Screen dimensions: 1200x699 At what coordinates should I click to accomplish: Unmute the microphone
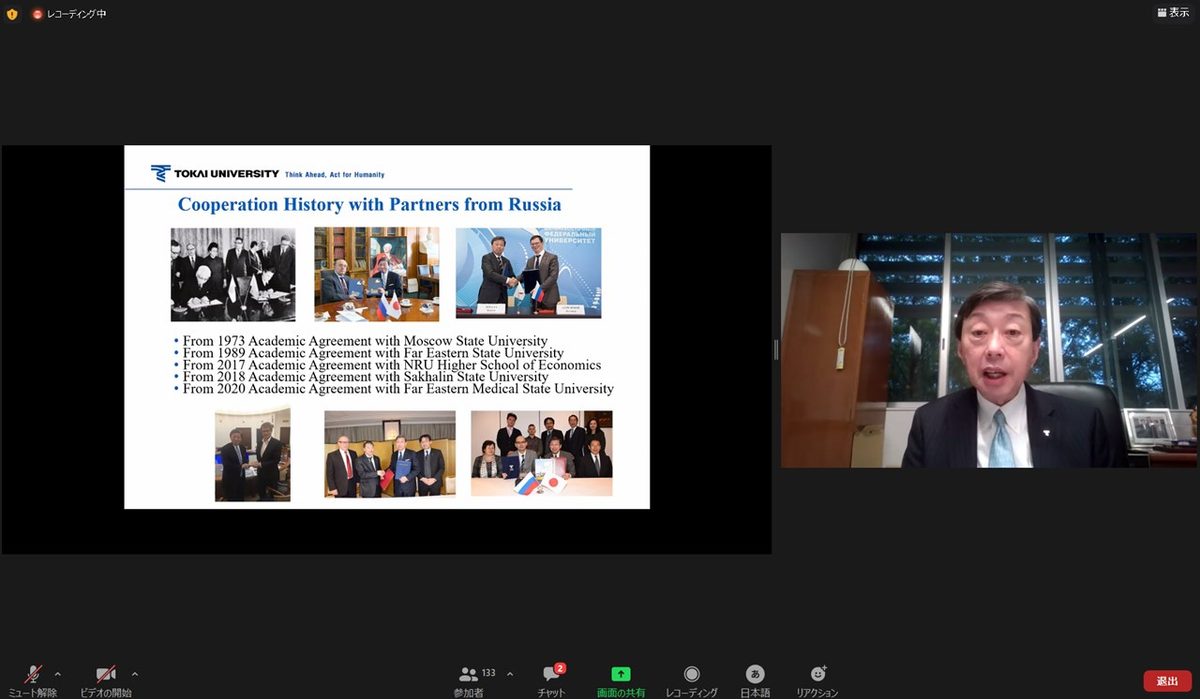[x=33, y=680]
